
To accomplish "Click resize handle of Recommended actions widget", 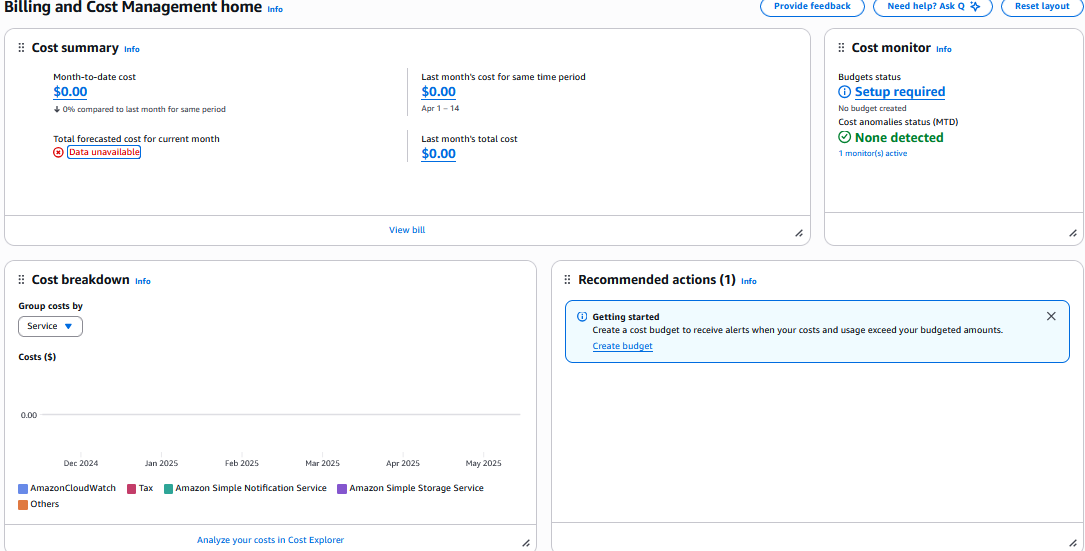I will point(1072,542).
